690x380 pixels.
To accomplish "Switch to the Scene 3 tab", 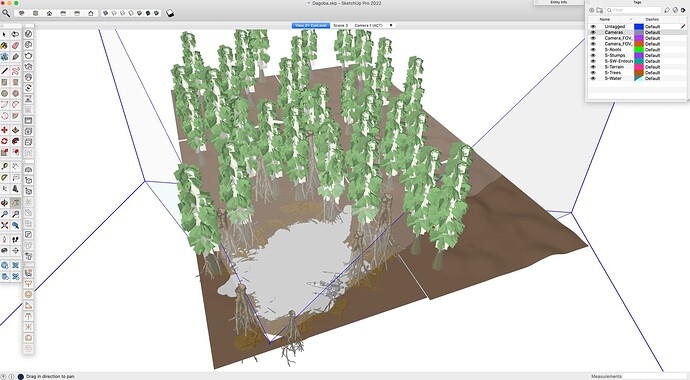I will click(x=340, y=26).
